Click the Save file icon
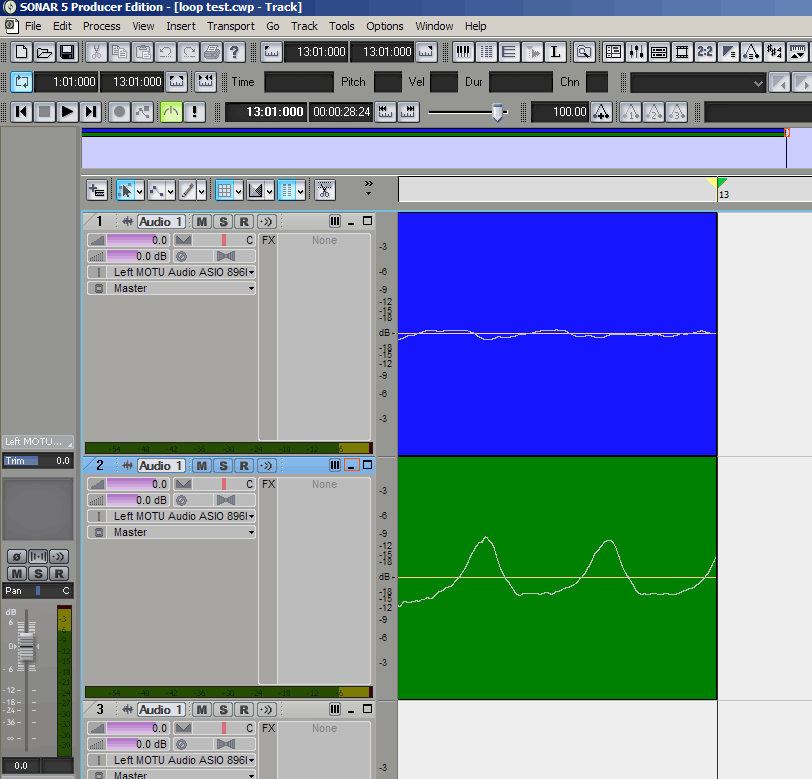 [x=67, y=52]
